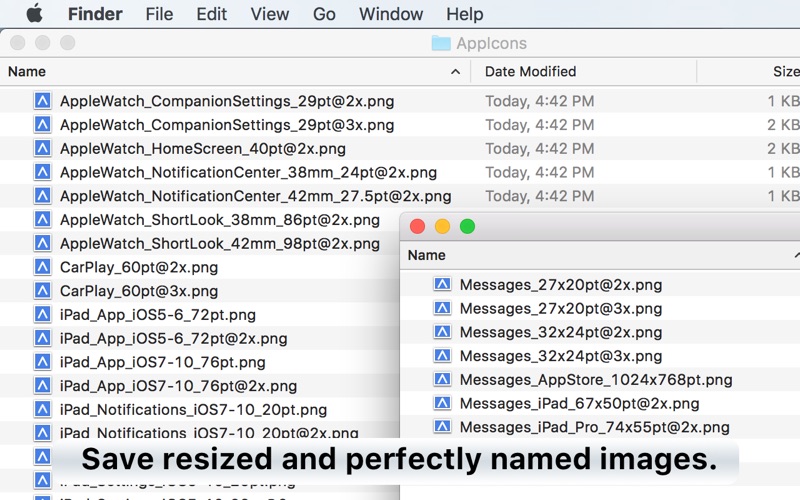800x500 pixels.
Task: Open the File menu
Action: click(x=159, y=14)
